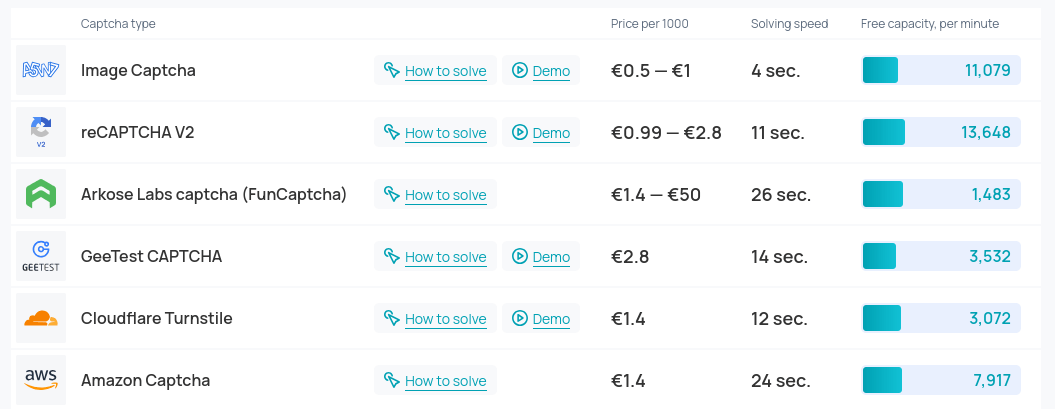Click the AWS Amazon Captcha logo
Image resolution: width=1055 pixels, height=409 pixels.
point(41,380)
